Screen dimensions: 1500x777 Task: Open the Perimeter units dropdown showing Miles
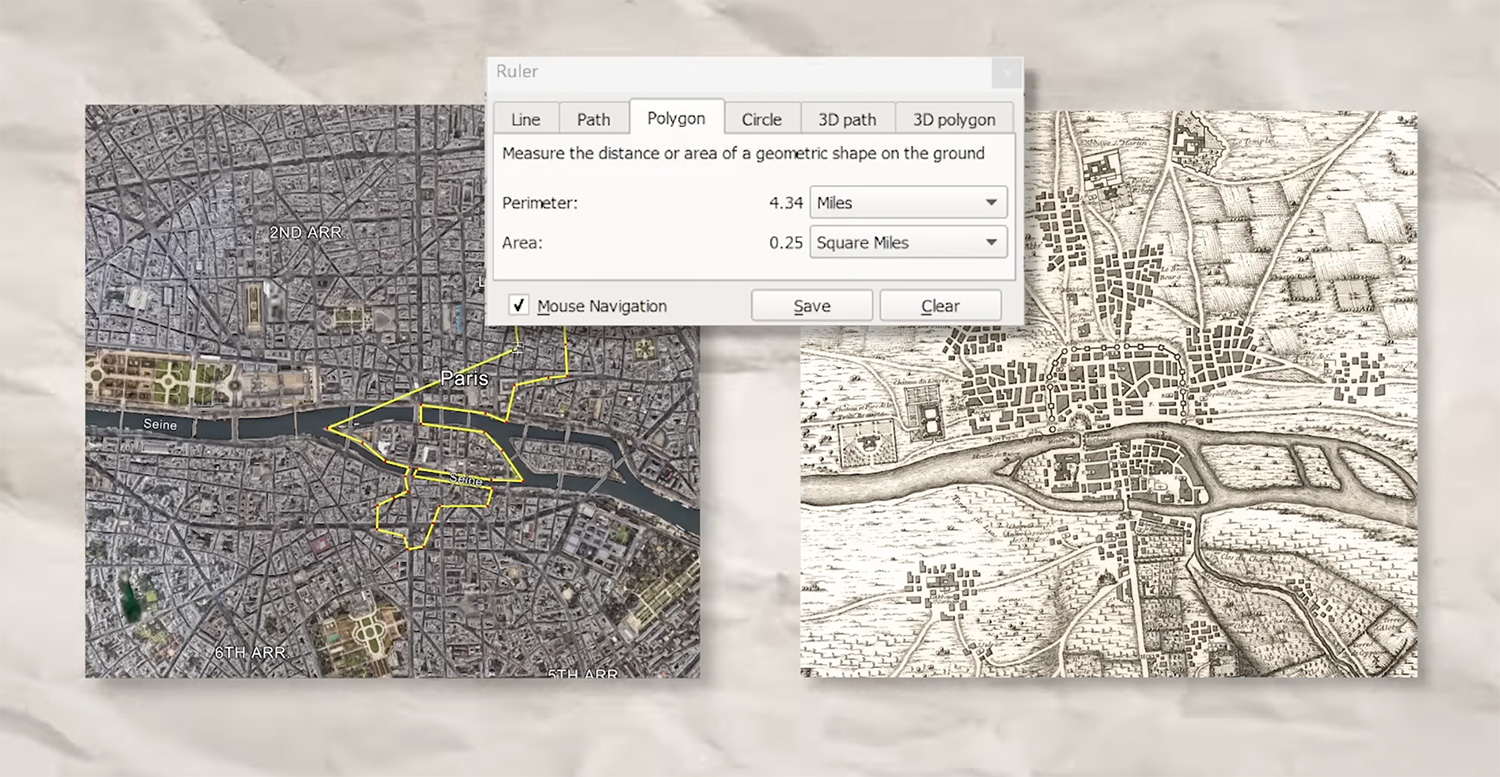[907, 202]
